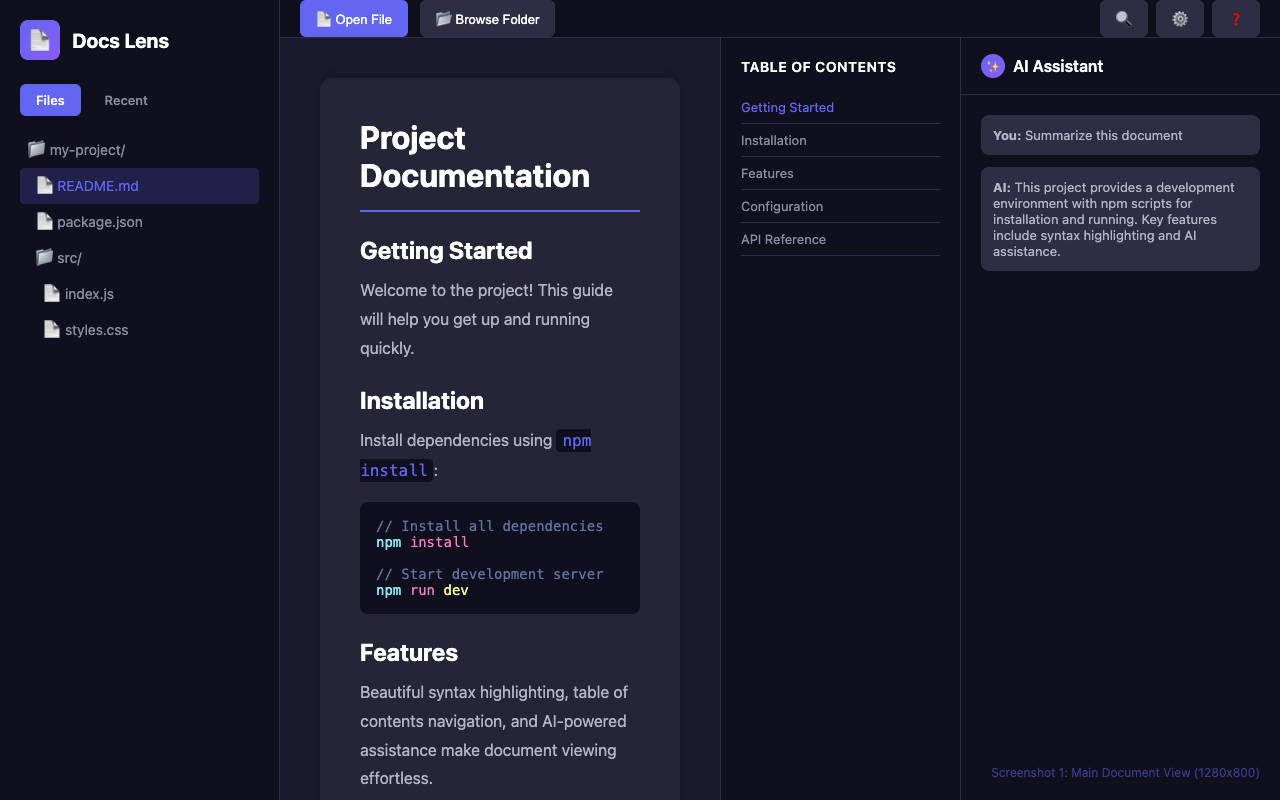Switch to the Recent tab
1280x800 pixels.
(126, 100)
